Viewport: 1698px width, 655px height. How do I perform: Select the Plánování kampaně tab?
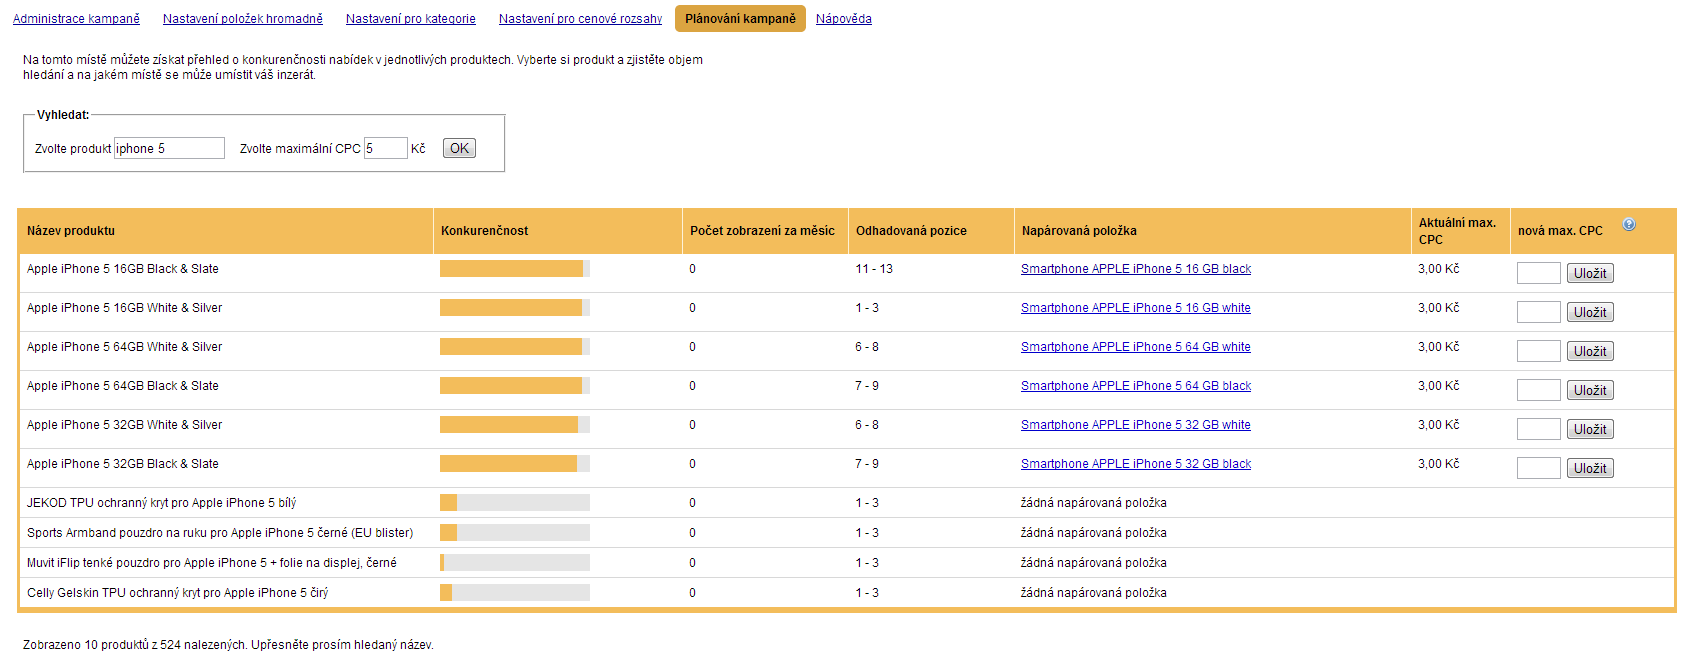(740, 19)
